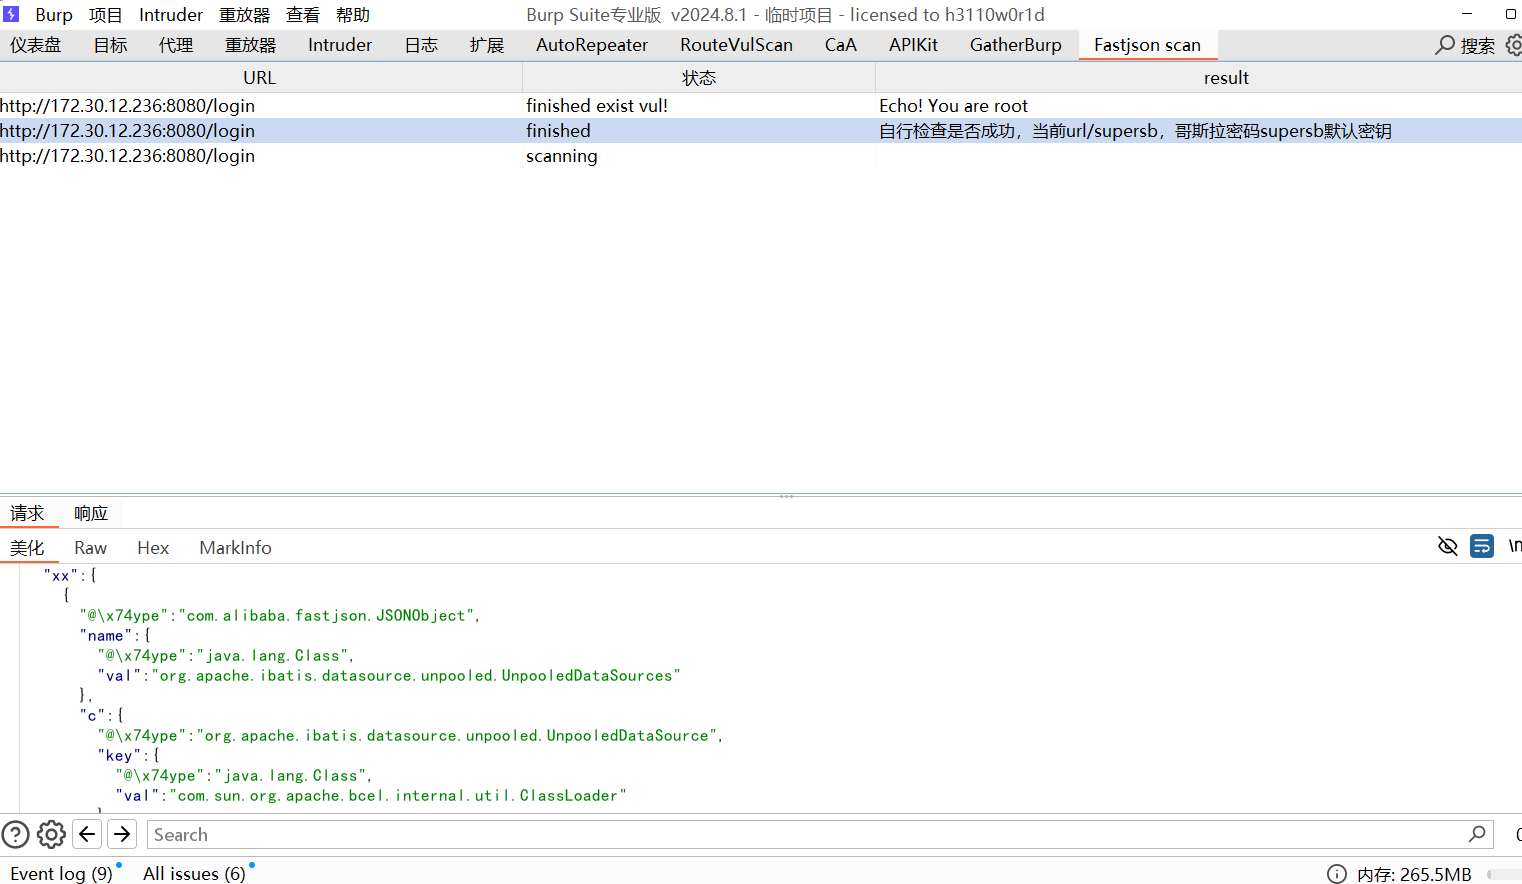Click the UnpooledDataSources value line

click(x=389, y=676)
